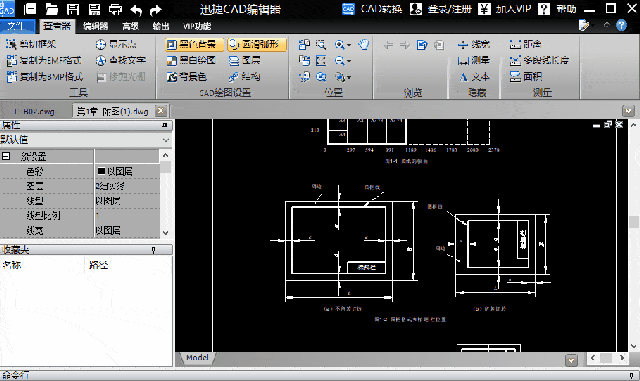The image size is (640, 381).
Task: Select the 面积 area measure tool
Action: 526,77
